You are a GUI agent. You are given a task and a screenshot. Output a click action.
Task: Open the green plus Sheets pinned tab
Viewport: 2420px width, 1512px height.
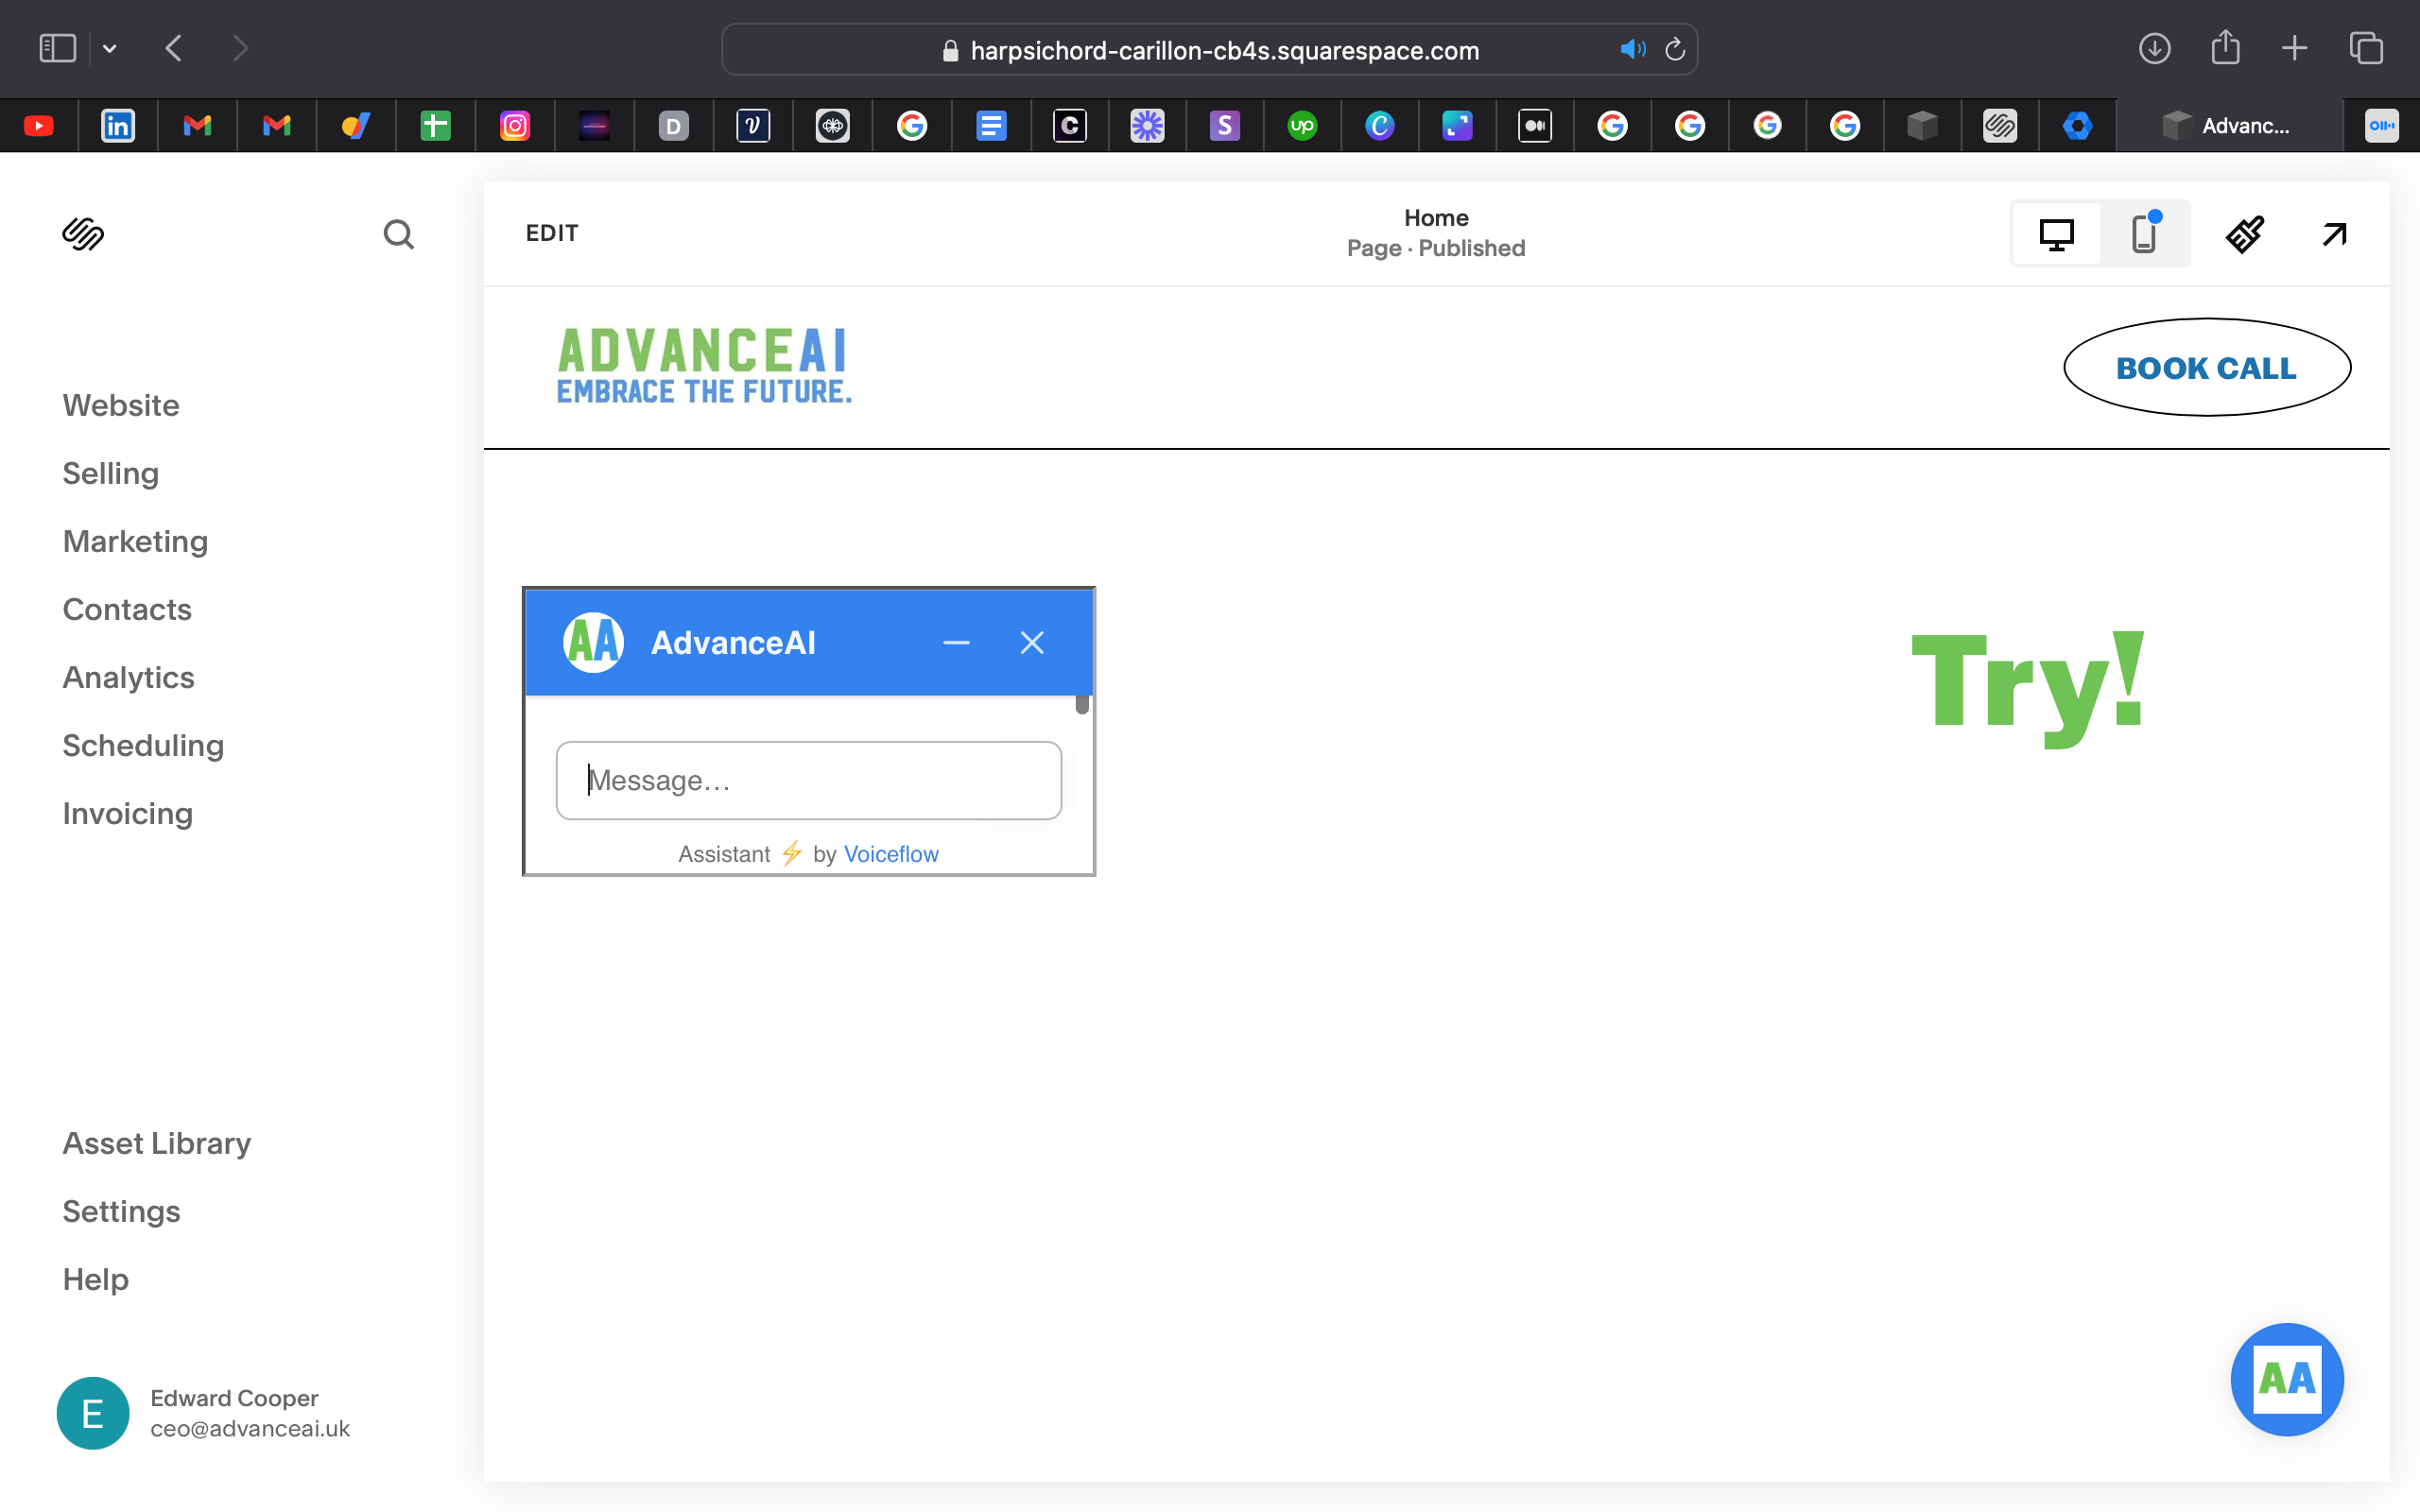(435, 126)
